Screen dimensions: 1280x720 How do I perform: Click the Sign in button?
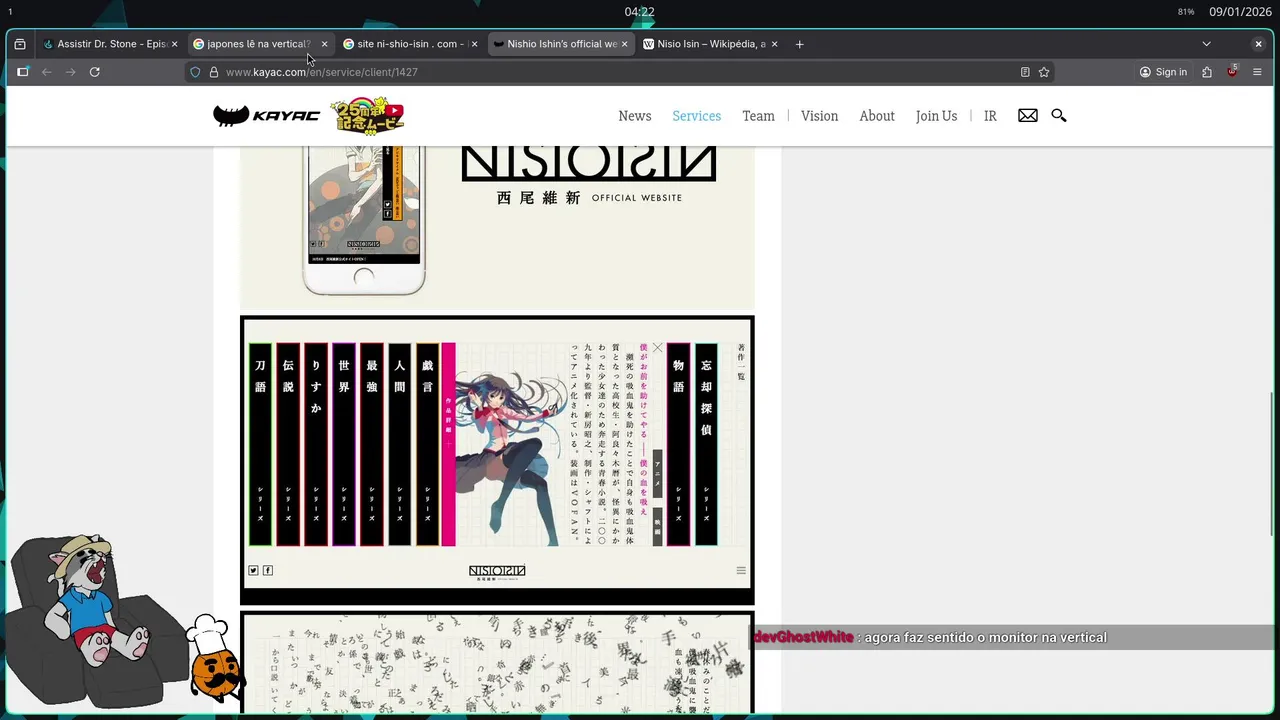click(x=1163, y=72)
